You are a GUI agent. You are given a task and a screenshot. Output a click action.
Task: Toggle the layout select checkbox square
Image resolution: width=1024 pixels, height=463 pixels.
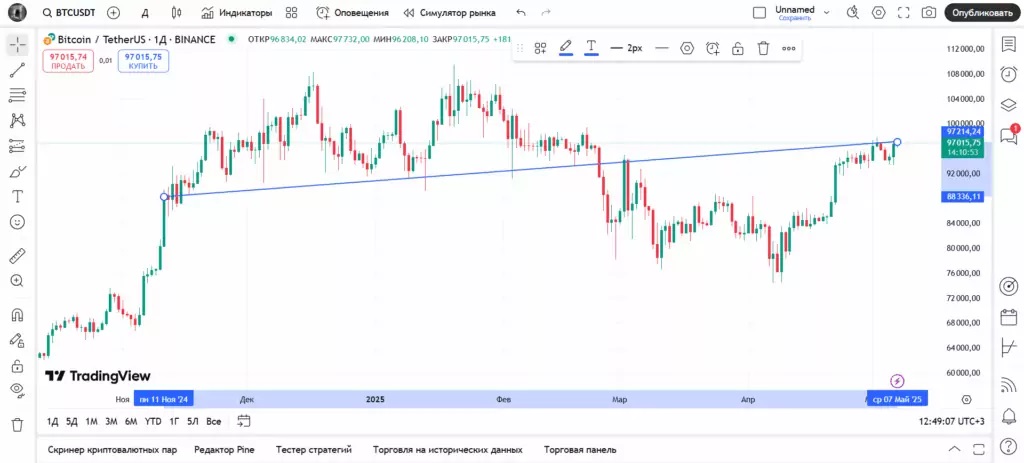[x=760, y=12]
